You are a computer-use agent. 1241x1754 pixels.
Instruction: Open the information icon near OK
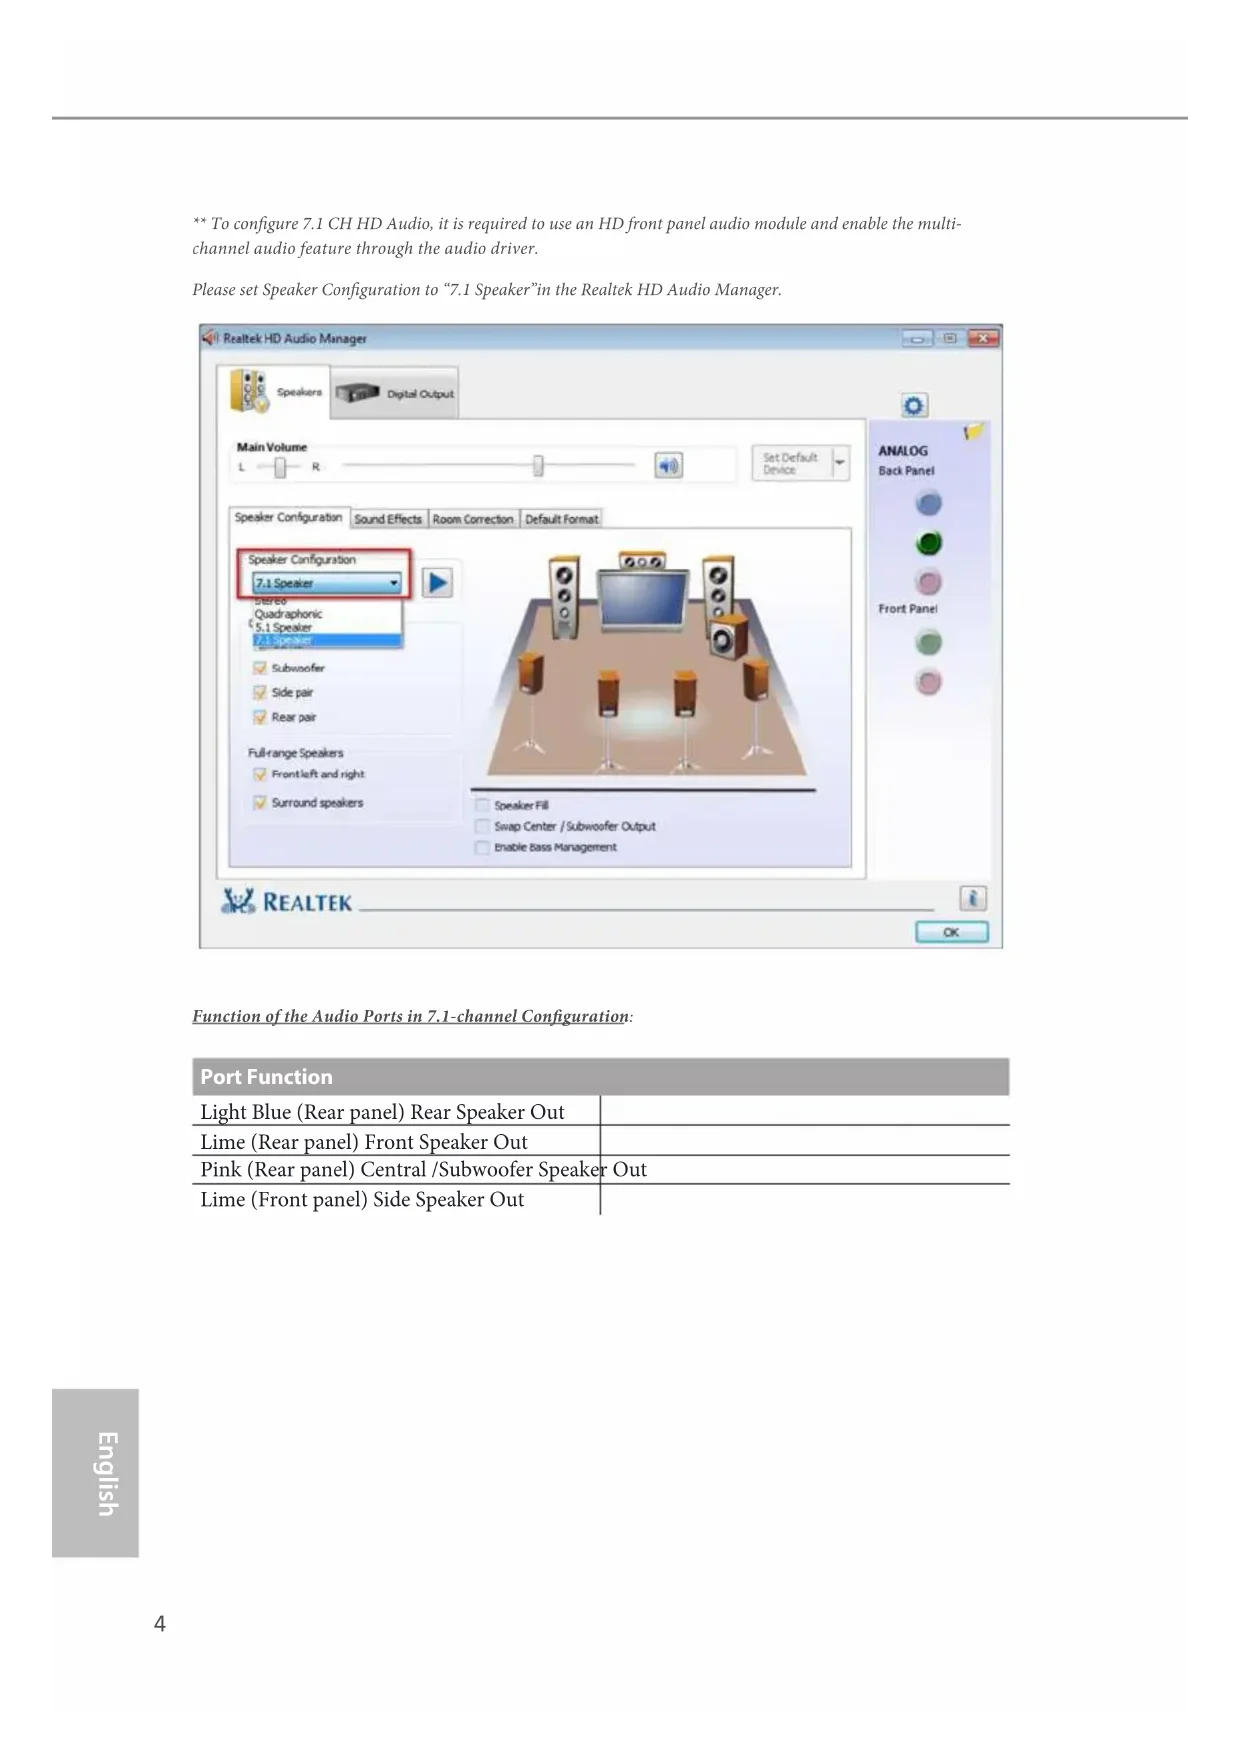973,897
